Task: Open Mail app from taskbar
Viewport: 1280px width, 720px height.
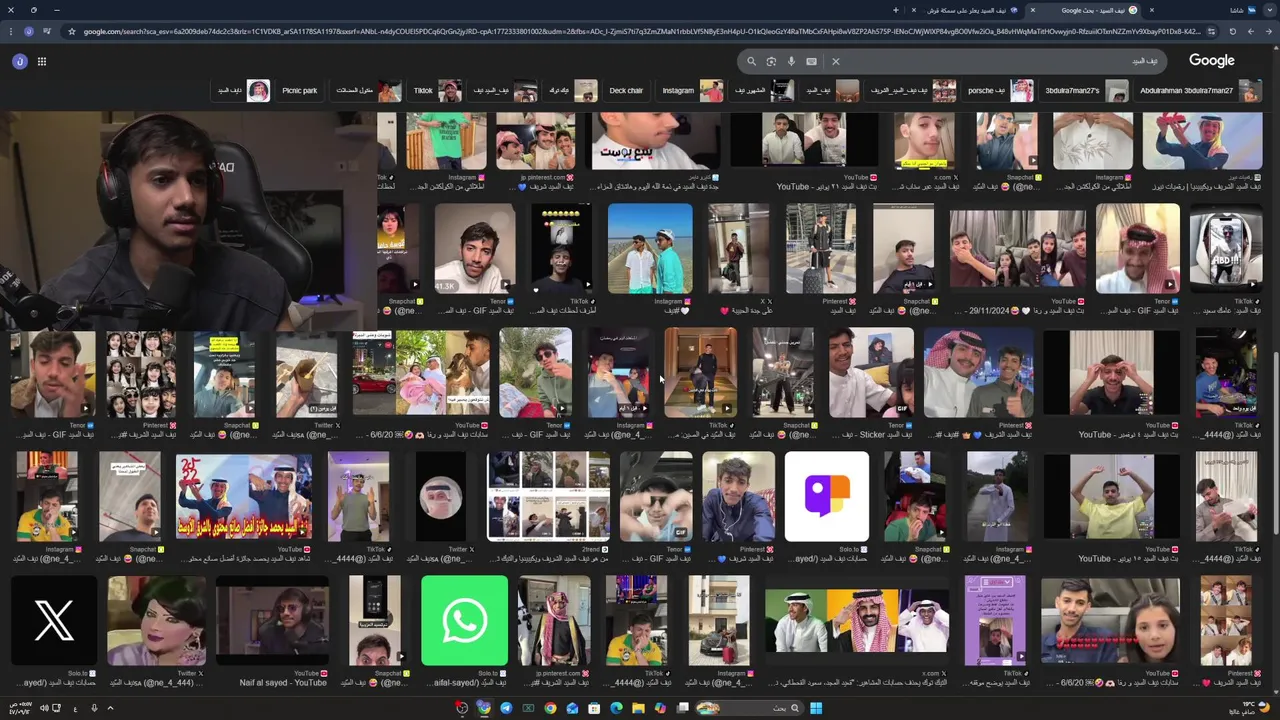Action: 572,708
